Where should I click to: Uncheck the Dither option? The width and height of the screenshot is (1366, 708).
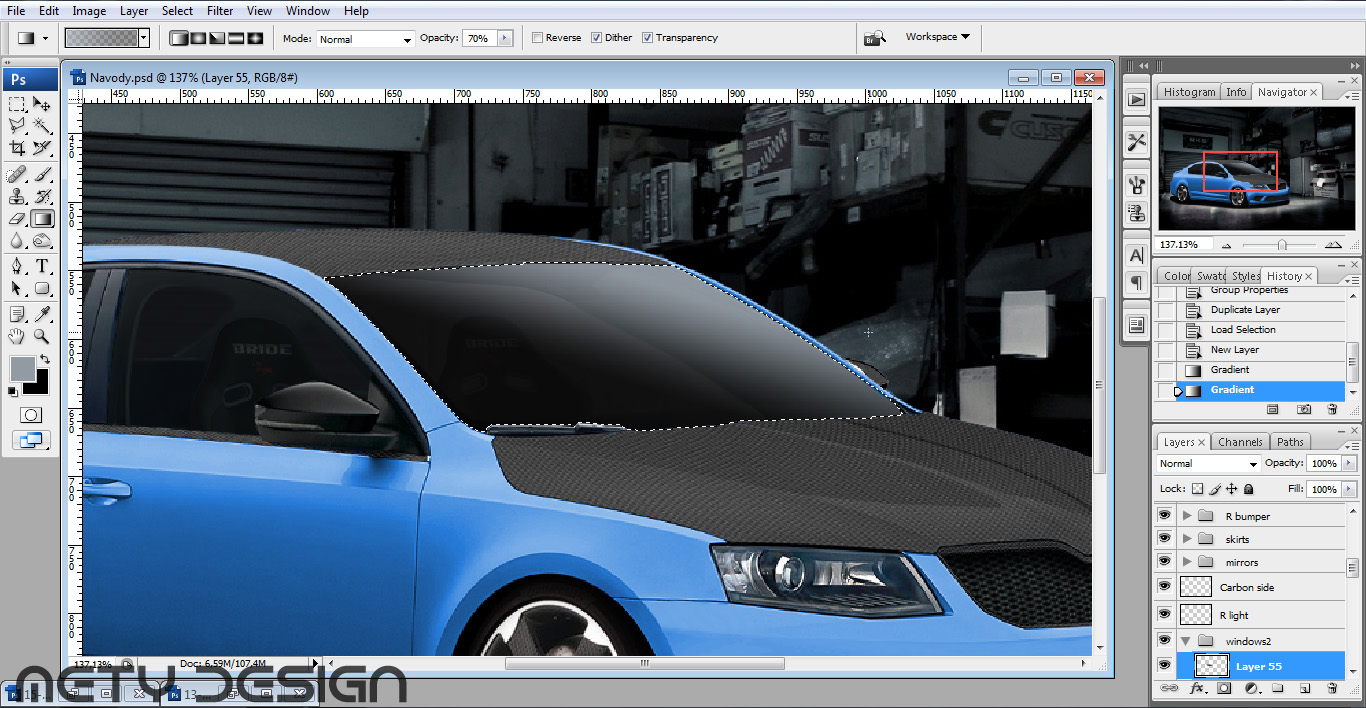tap(597, 38)
